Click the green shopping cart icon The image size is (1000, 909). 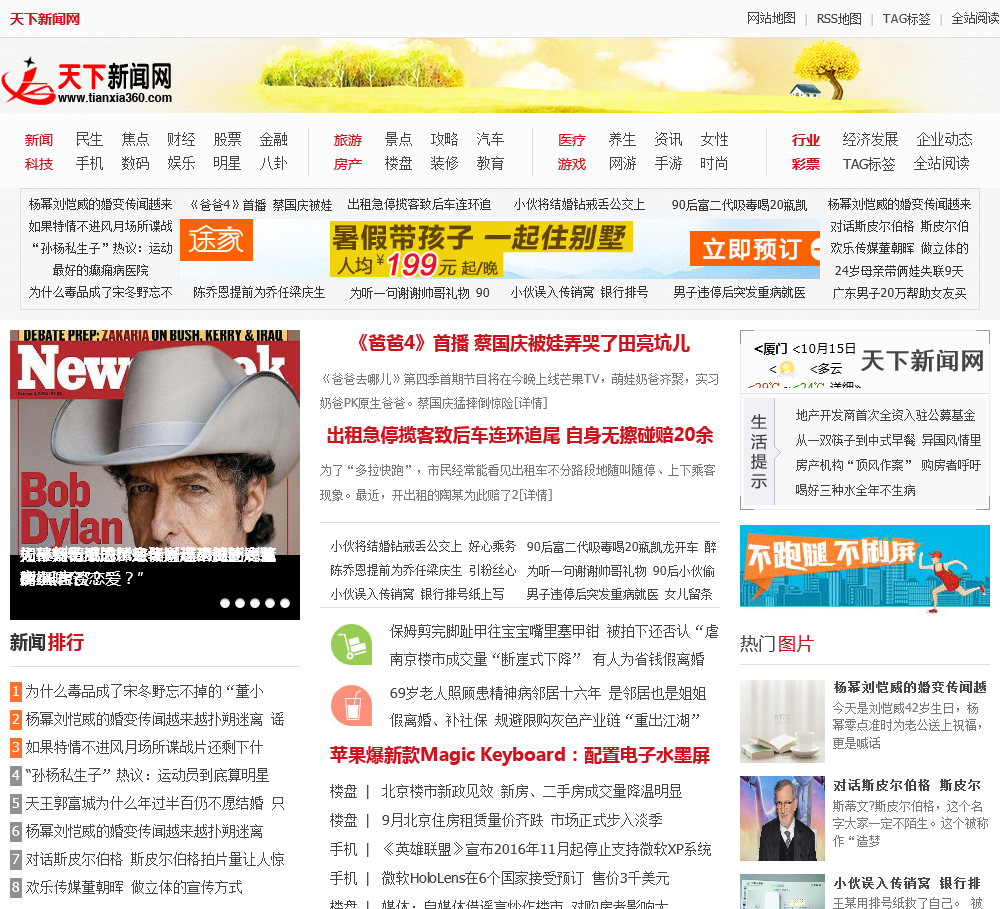[351, 645]
